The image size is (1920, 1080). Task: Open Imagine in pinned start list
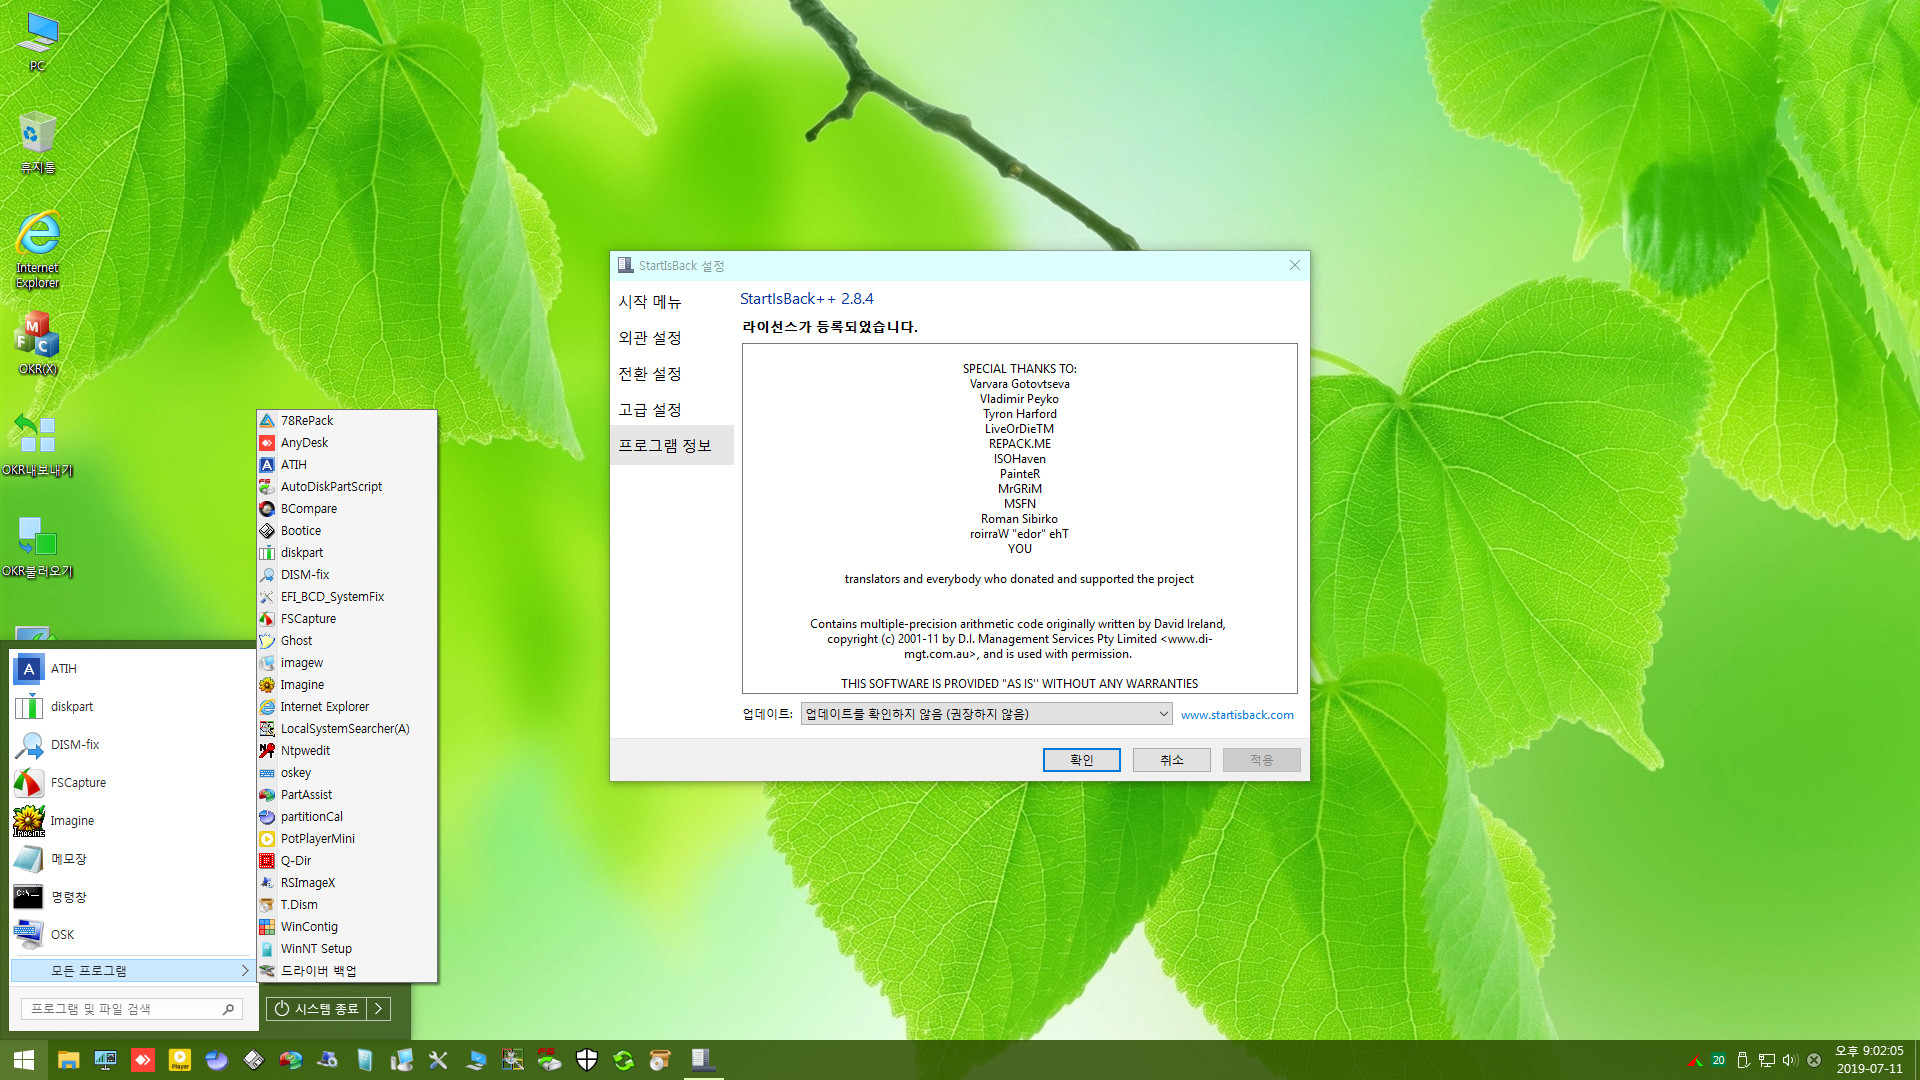[132, 821]
